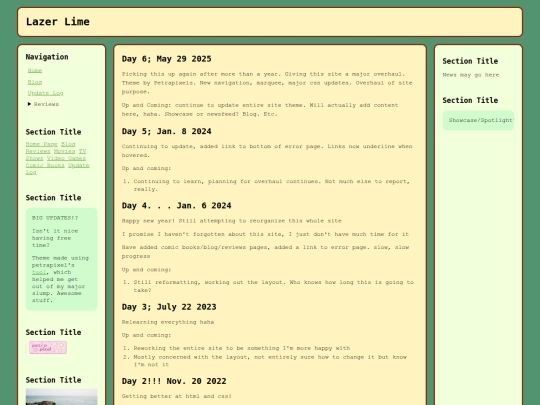
Task: Click the BIG UPDATES!? text
Action: coord(55,218)
